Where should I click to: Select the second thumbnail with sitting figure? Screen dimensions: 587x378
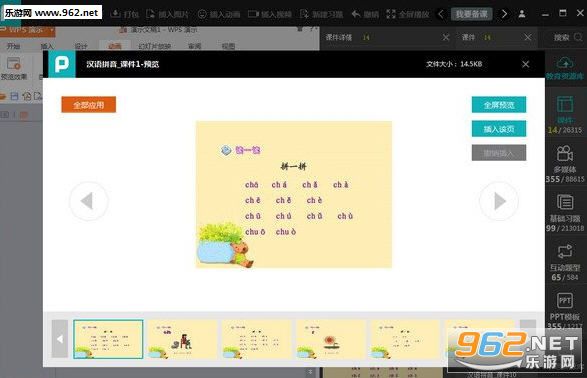[182, 339]
